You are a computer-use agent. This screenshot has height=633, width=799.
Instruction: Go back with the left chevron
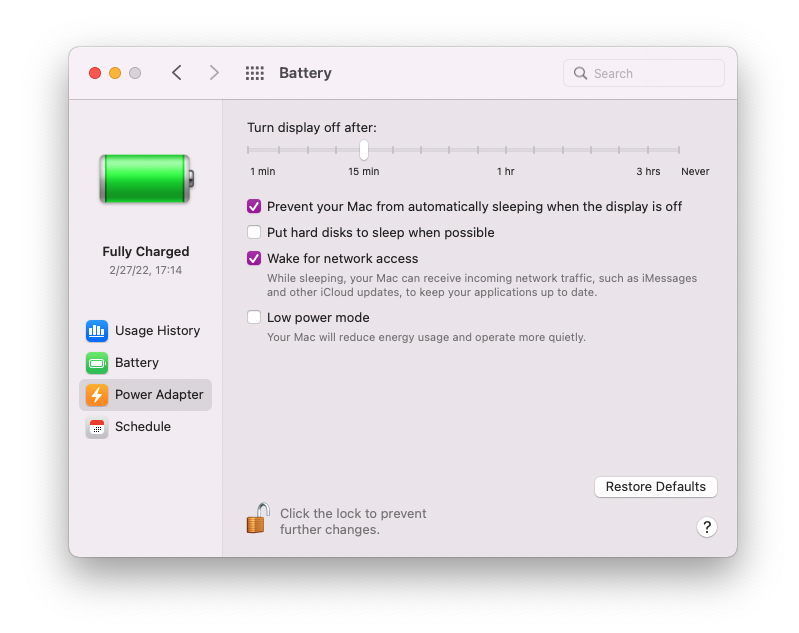(177, 73)
